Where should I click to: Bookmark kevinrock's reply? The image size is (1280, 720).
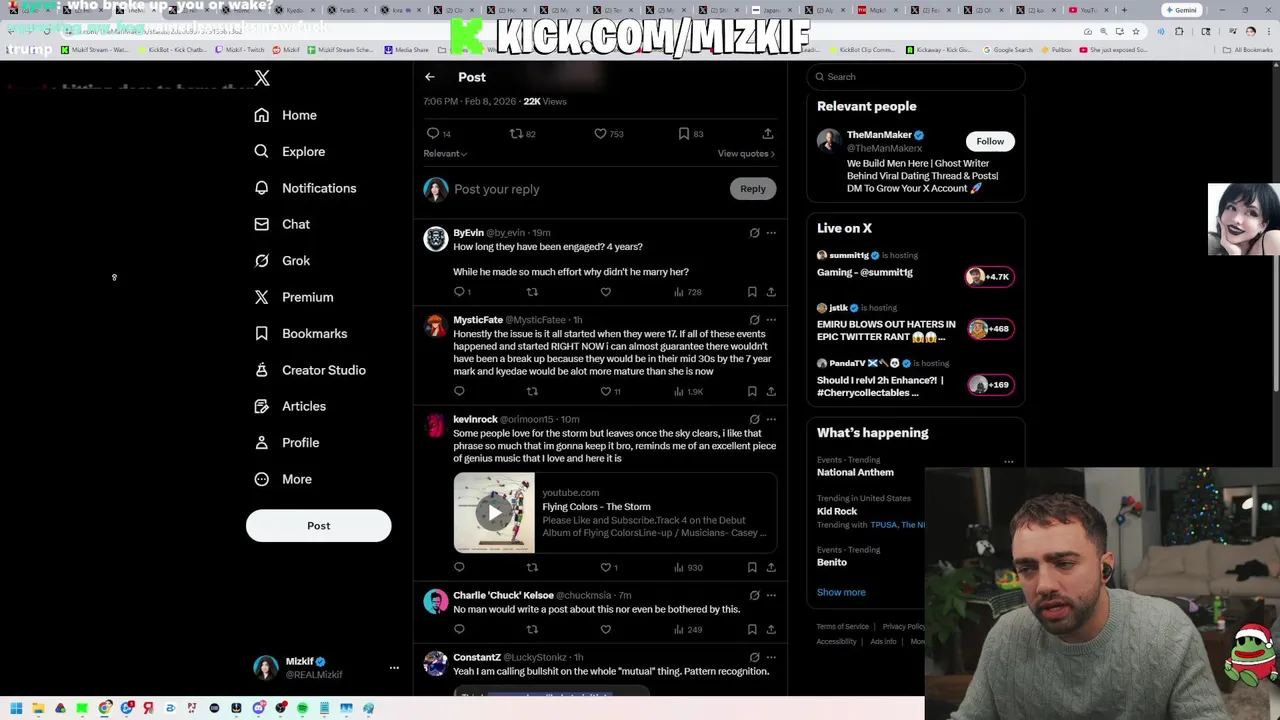tap(752, 567)
